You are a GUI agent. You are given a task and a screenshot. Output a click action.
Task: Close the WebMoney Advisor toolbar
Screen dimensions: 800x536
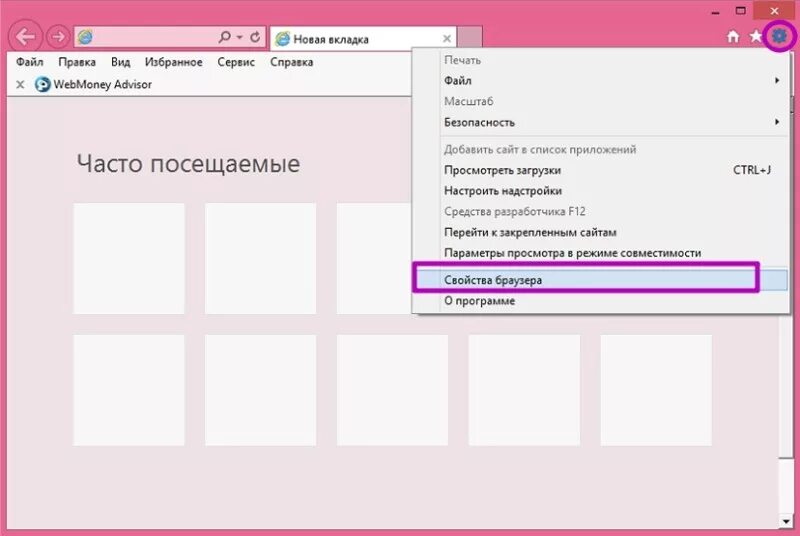(x=20, y=84)
